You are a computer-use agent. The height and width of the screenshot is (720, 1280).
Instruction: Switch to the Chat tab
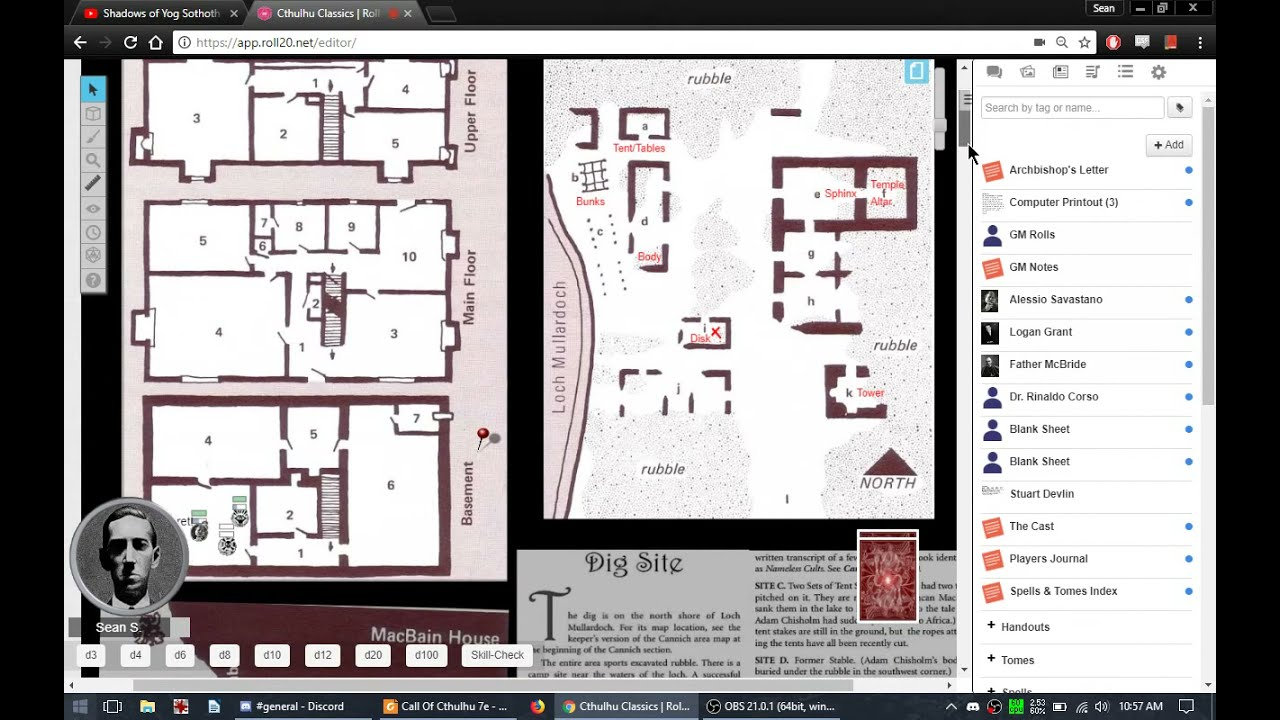click(994, 72)
